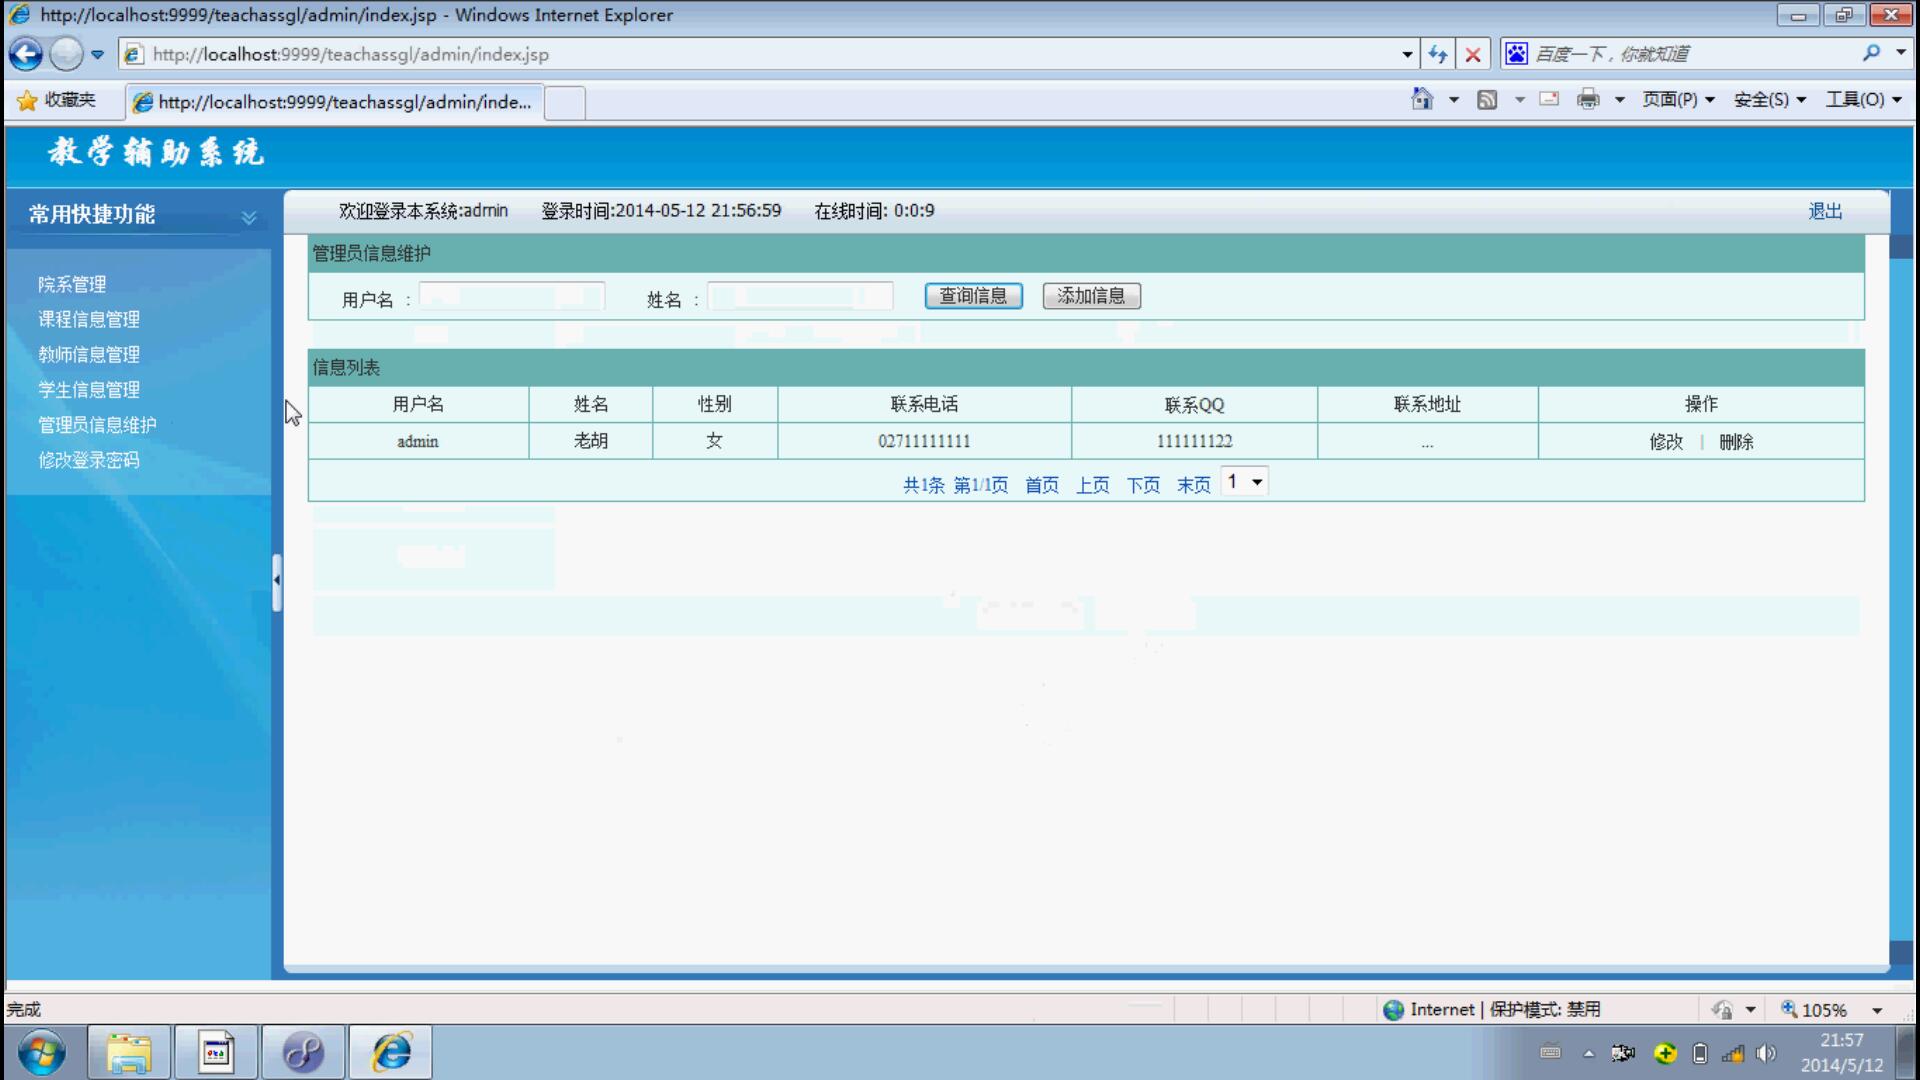Open the document app taskbar icon
The image size is (1920, 1080).
coord(216,1052)
